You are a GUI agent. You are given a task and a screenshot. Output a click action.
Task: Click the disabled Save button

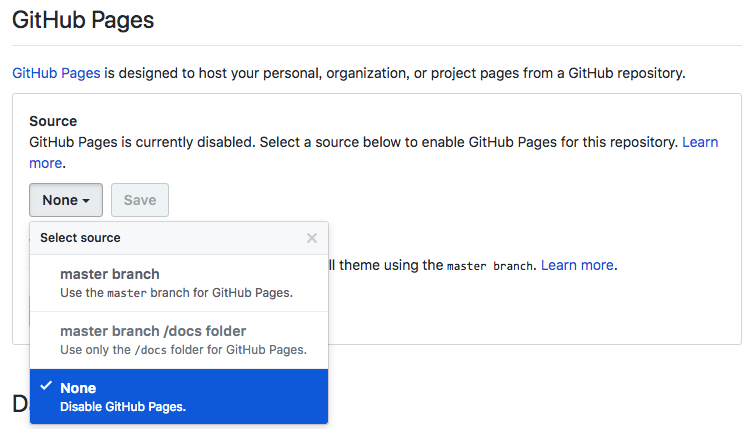140,200
